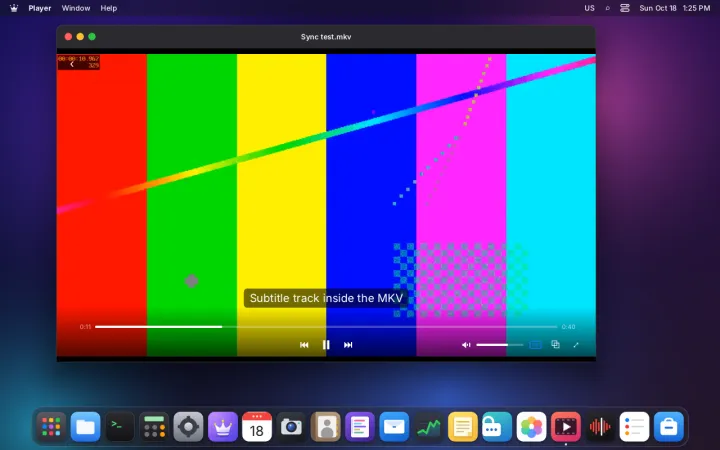The height and width of the screenshot is (450, 720).
Task: Click the video player app in dock
Action: (566, 427)
